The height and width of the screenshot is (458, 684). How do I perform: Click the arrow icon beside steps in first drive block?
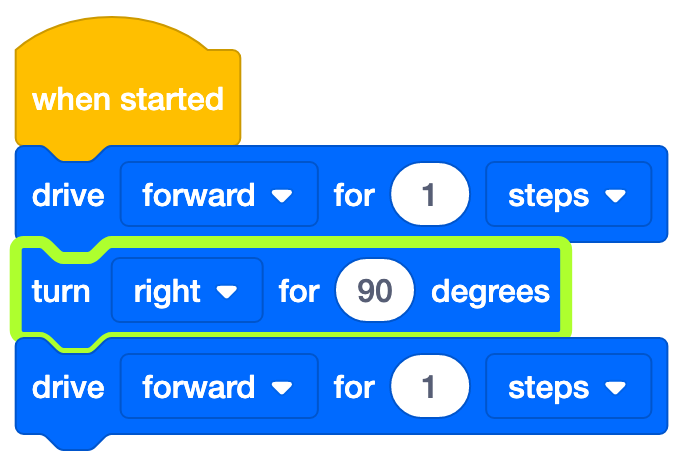616,196
